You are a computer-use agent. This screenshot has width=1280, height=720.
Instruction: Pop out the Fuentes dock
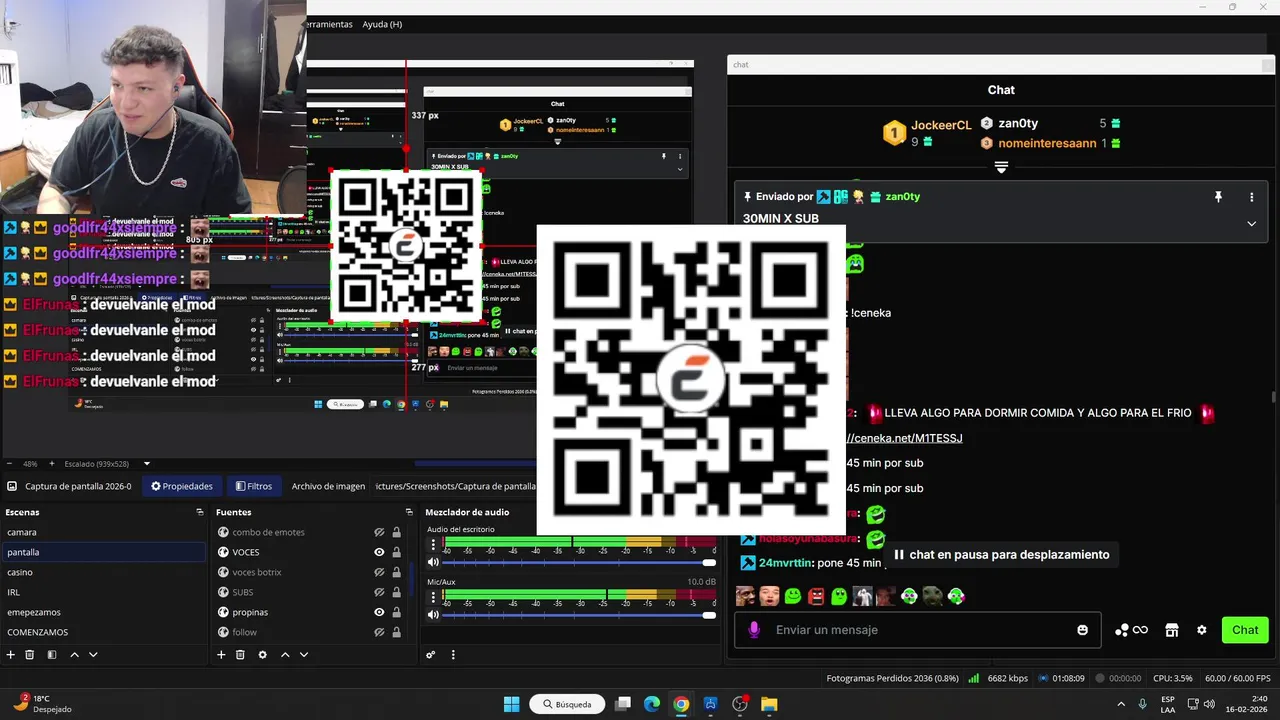(x=409, y=512)
